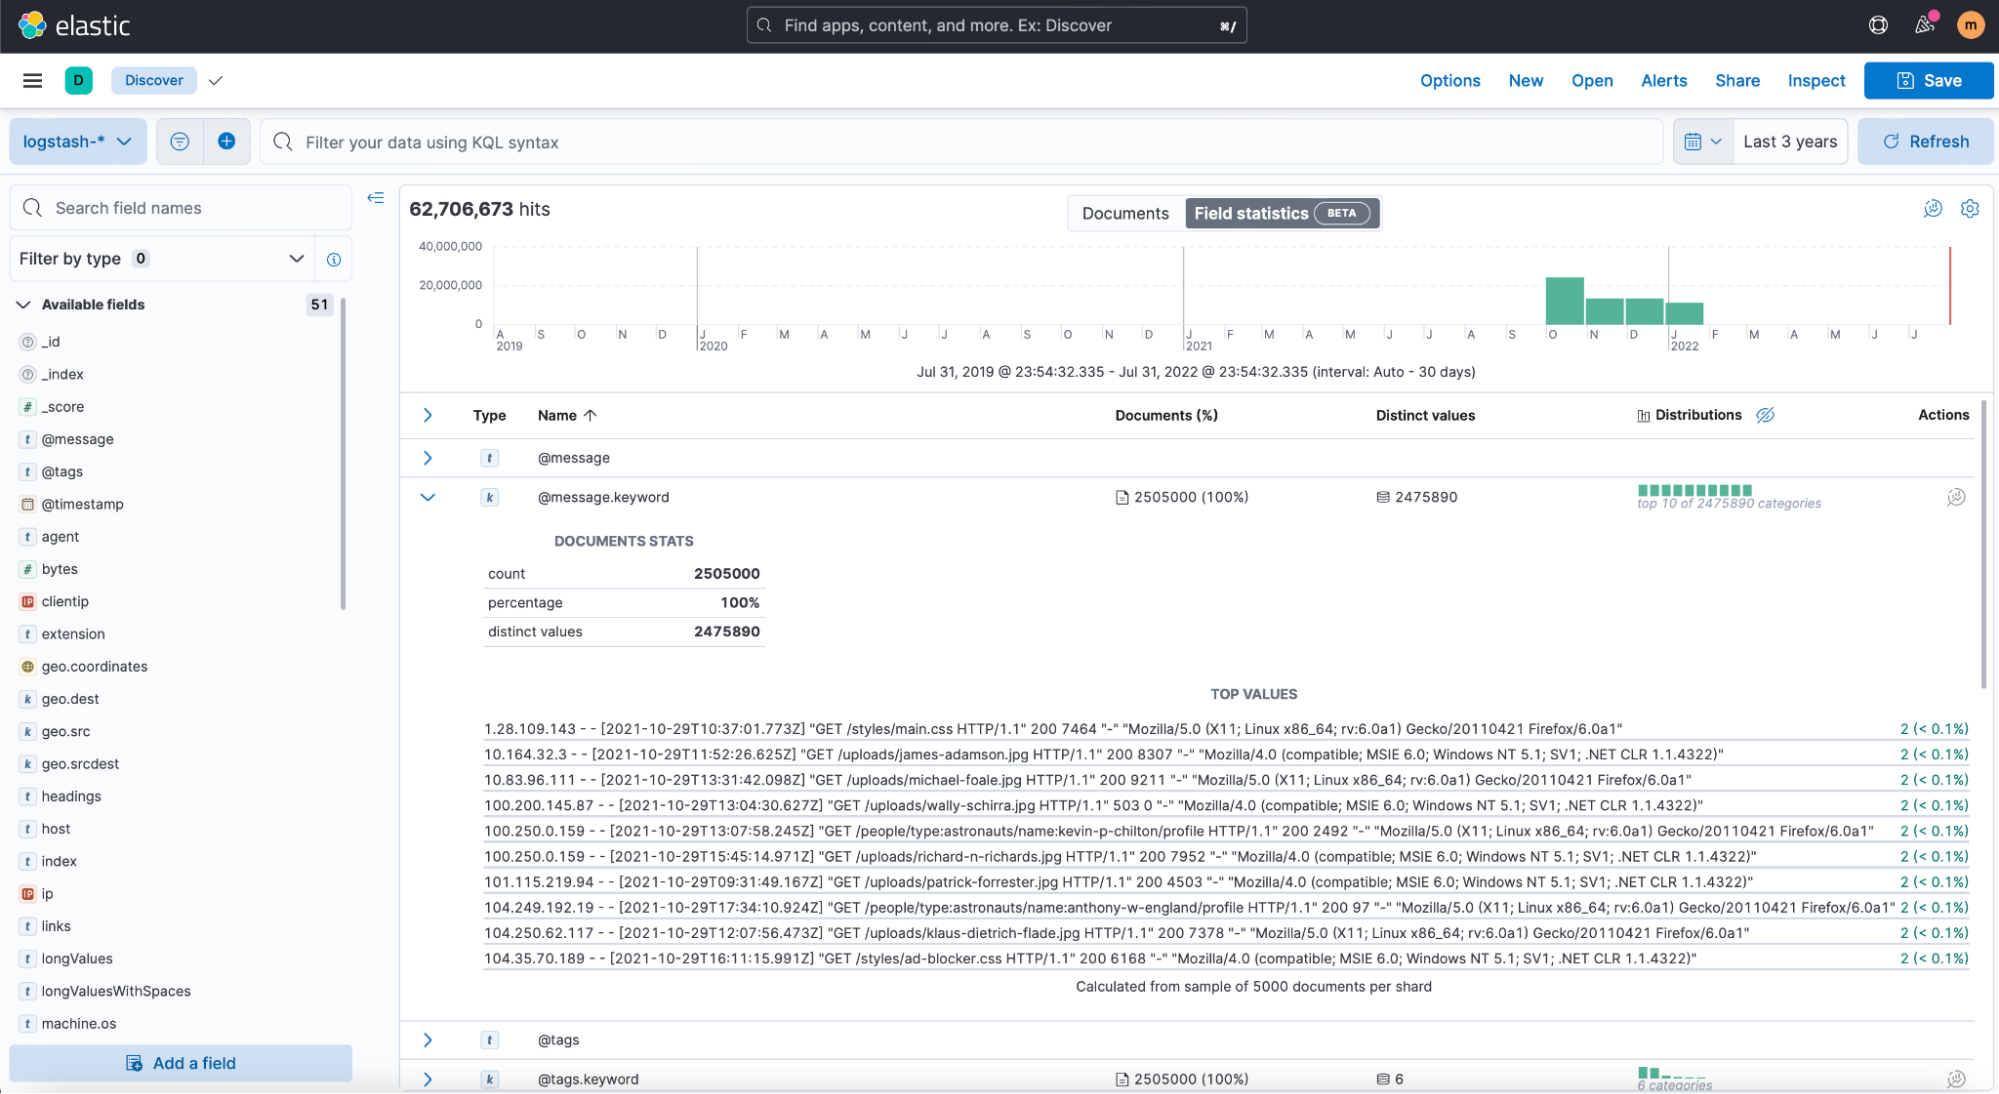Open the notifications bell icon
This screenshot has height=1094, width=1999.
pyautogui.click(x=1923, y=25)
